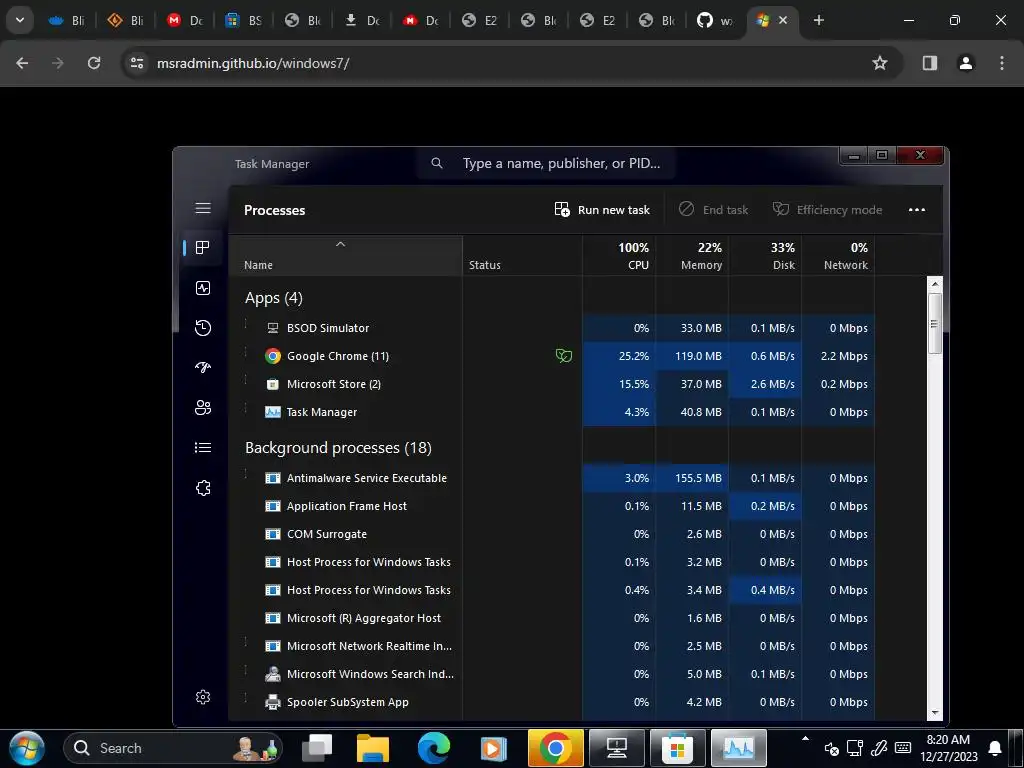Launch Microsoft Edge from the taskbar
This screenshot has width=1024, height=768.
434,748
